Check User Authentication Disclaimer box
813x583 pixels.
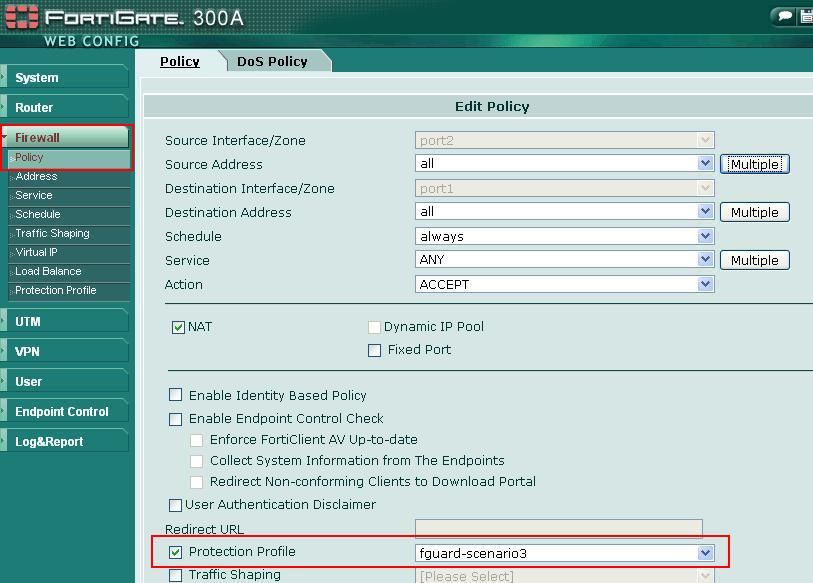[176, 505]
